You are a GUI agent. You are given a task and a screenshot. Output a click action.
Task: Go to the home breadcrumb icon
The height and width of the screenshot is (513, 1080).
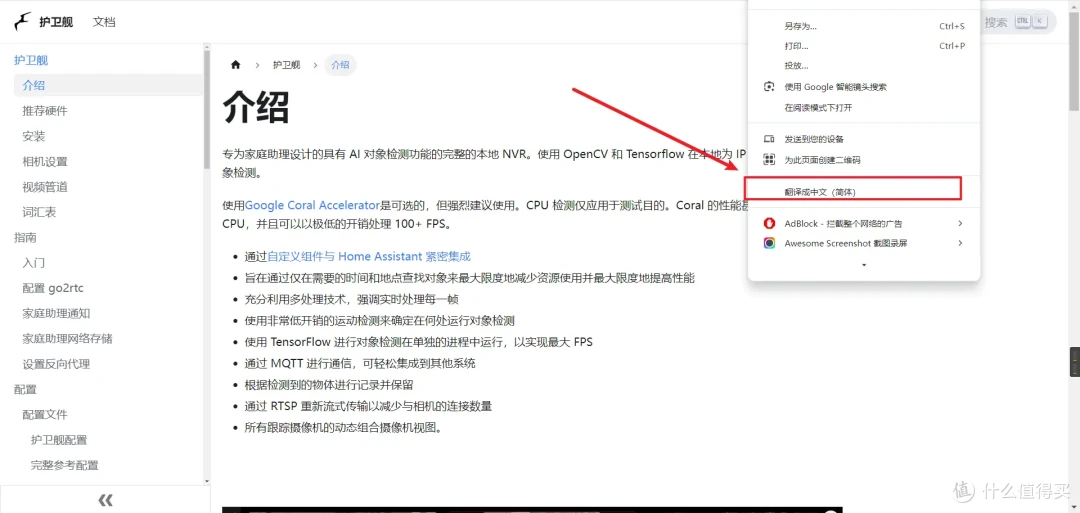[236, 65]
